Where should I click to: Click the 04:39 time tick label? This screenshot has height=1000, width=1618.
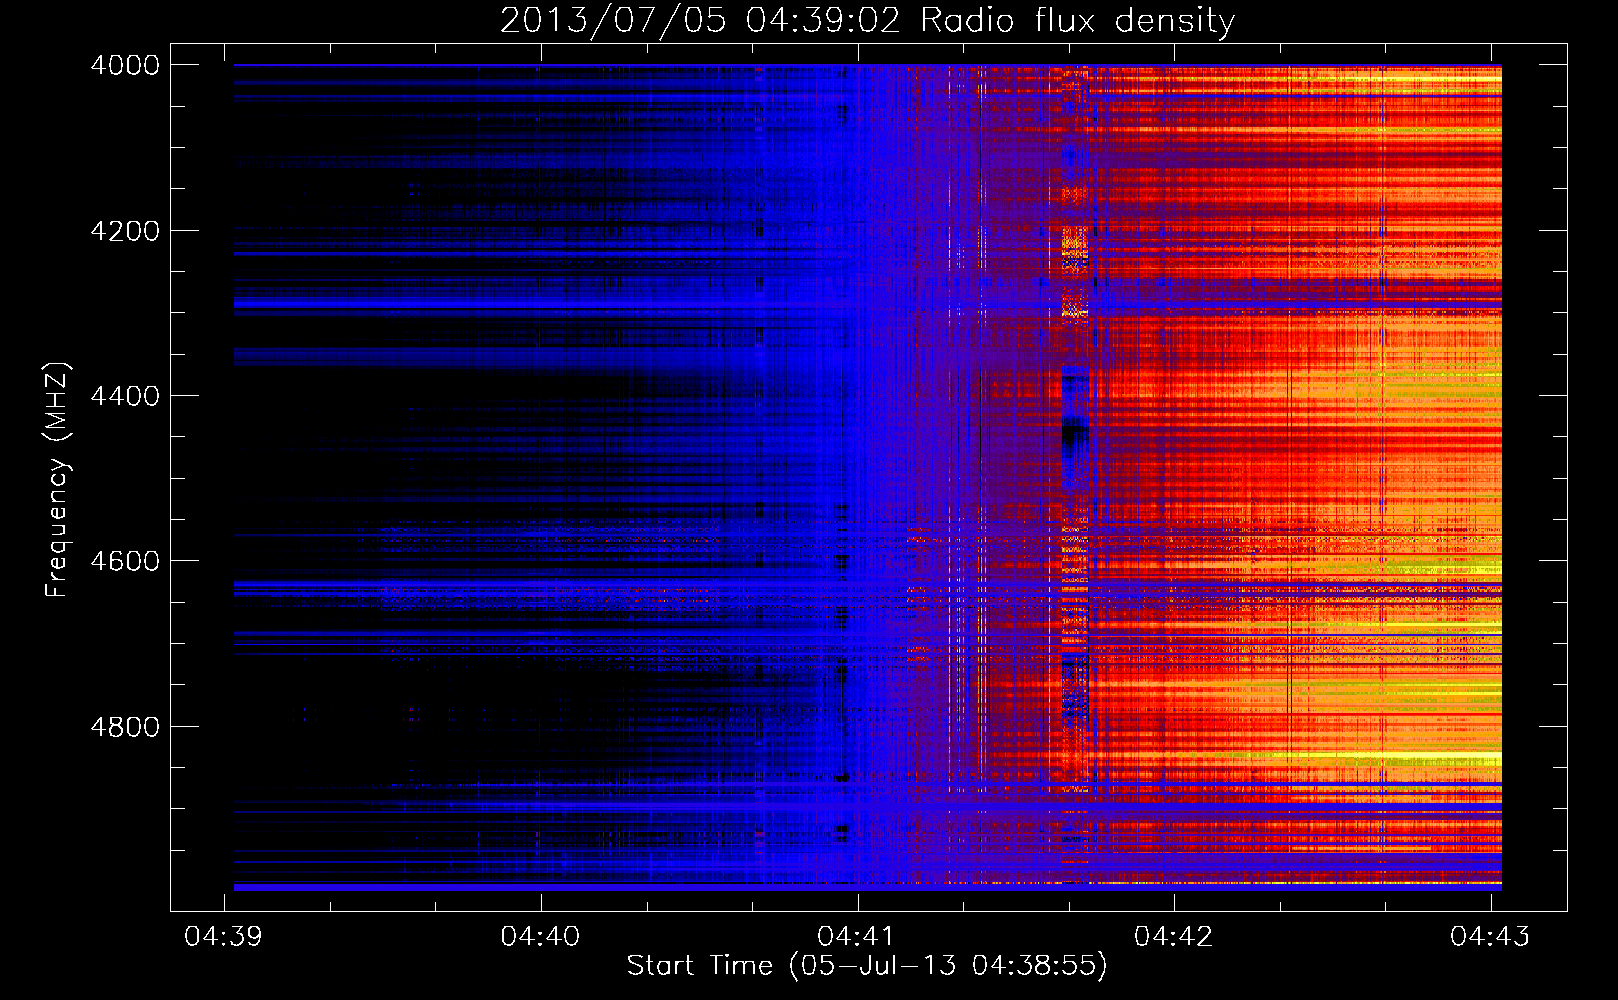coord(224,936)
